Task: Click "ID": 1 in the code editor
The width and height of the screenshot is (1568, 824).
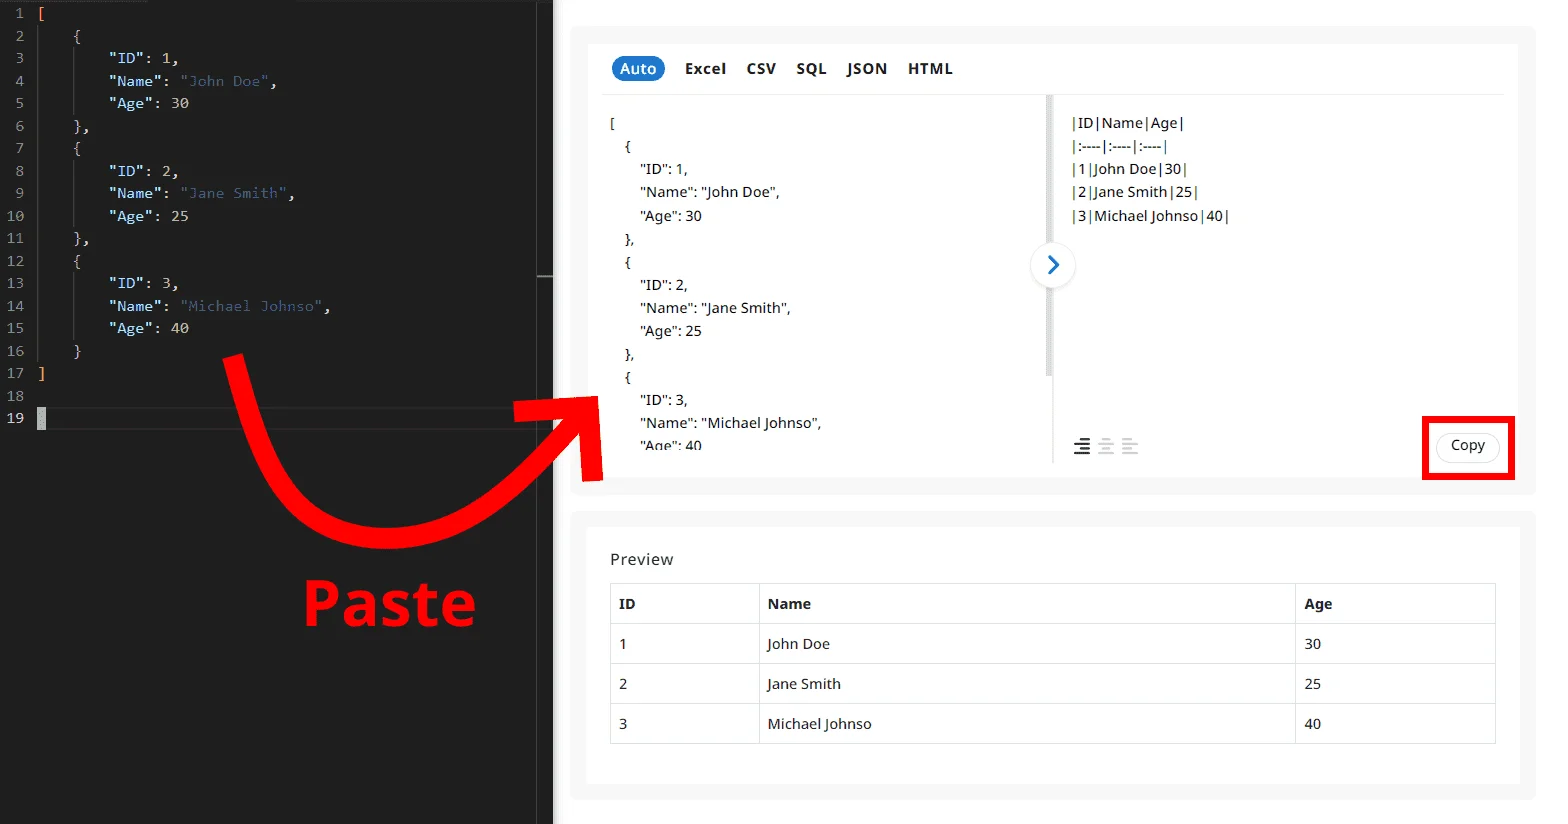Action: click(x=143, y=58)
